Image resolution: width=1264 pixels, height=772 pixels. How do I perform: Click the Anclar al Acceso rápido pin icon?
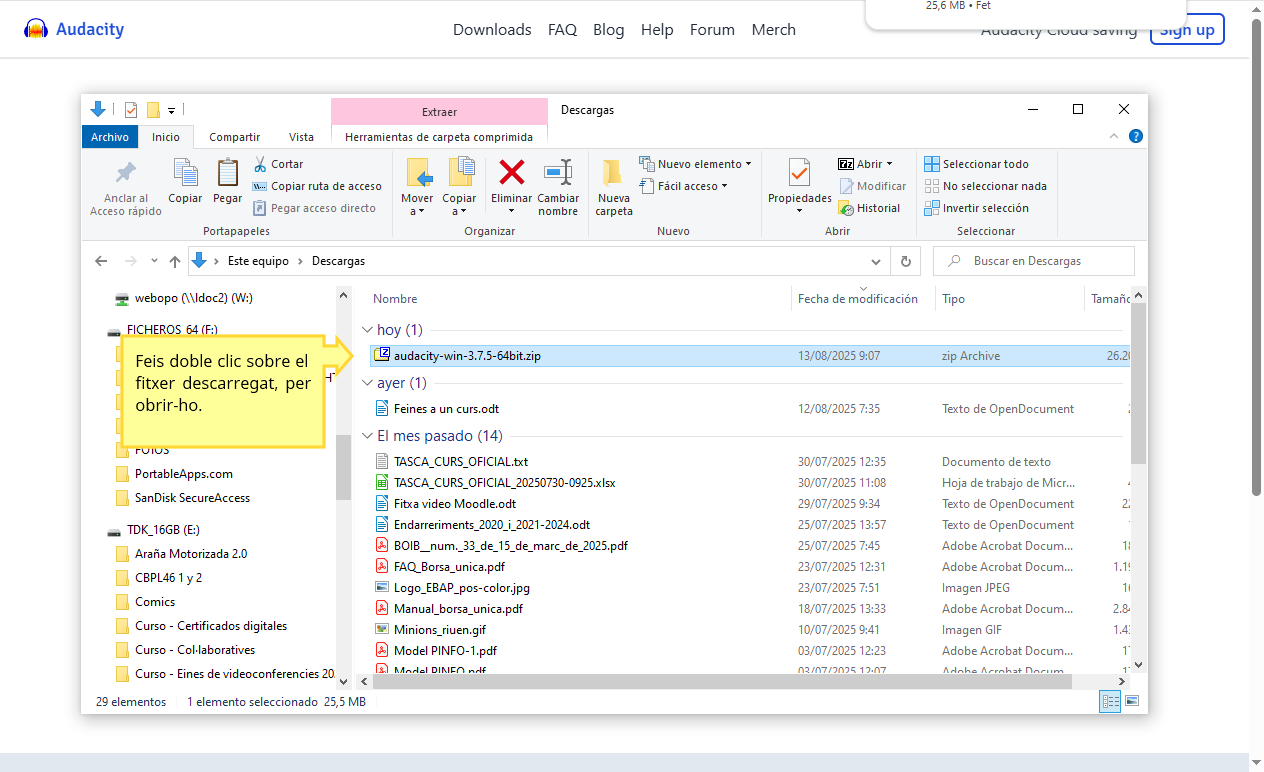point(126,173)
